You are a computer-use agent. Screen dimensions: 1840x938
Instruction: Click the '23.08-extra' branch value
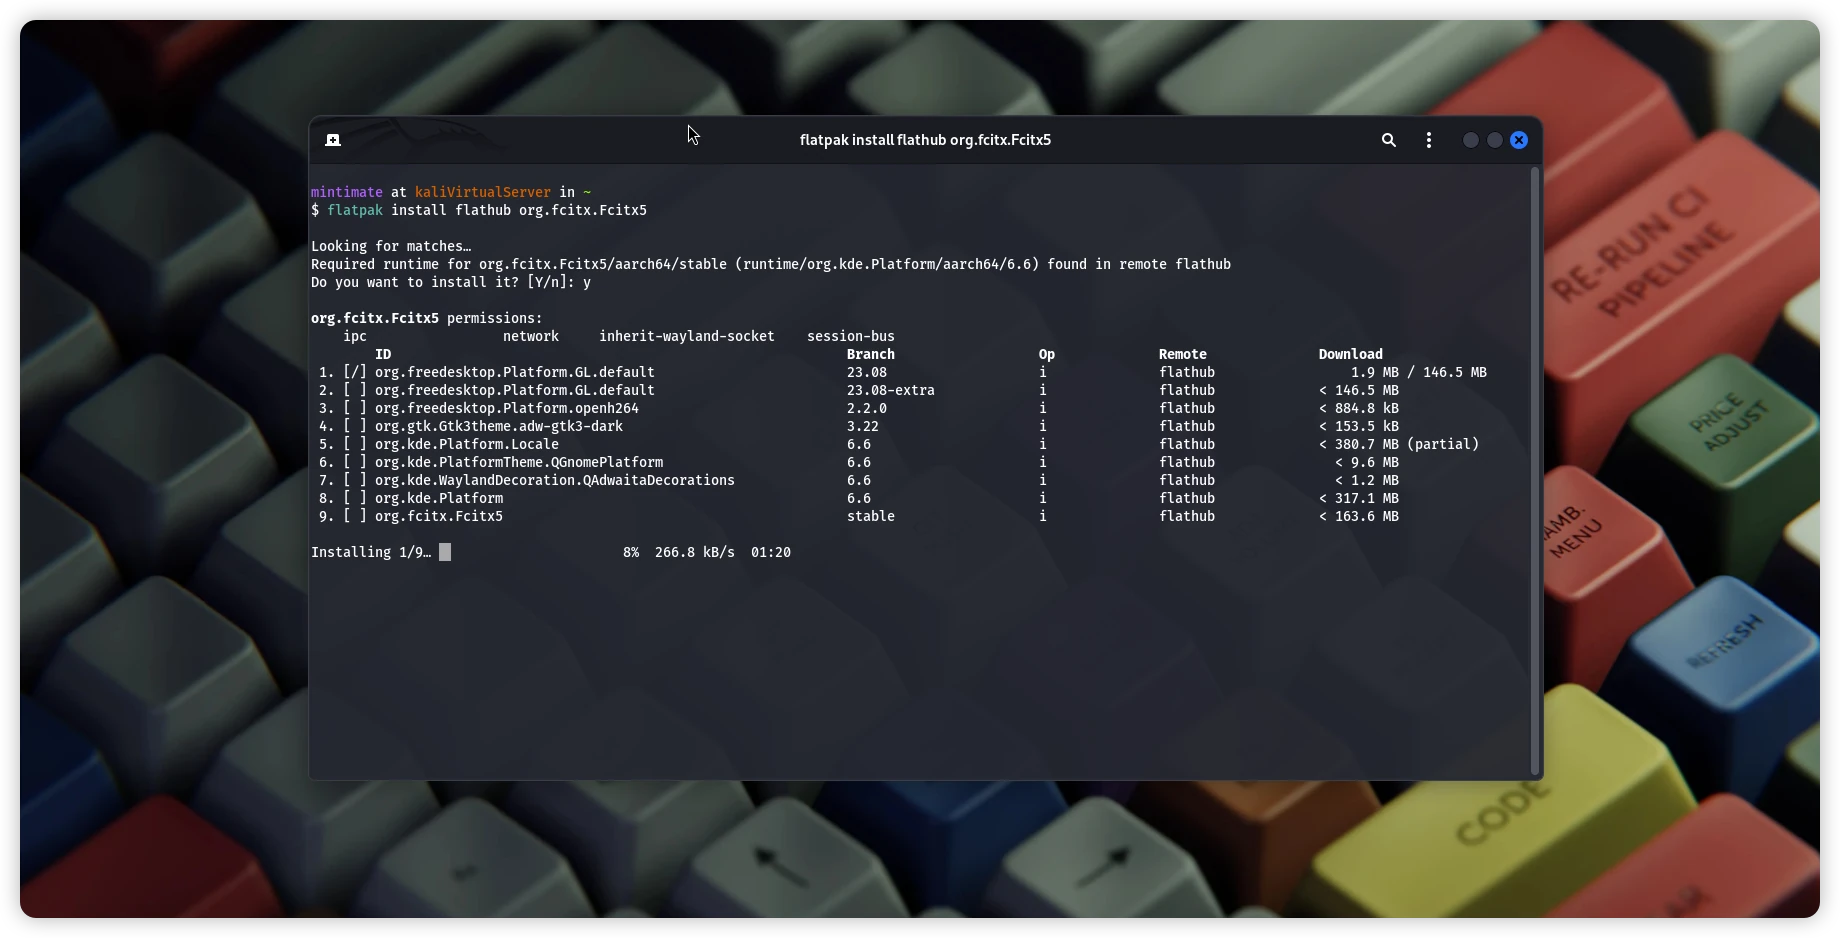pos(891,390)
